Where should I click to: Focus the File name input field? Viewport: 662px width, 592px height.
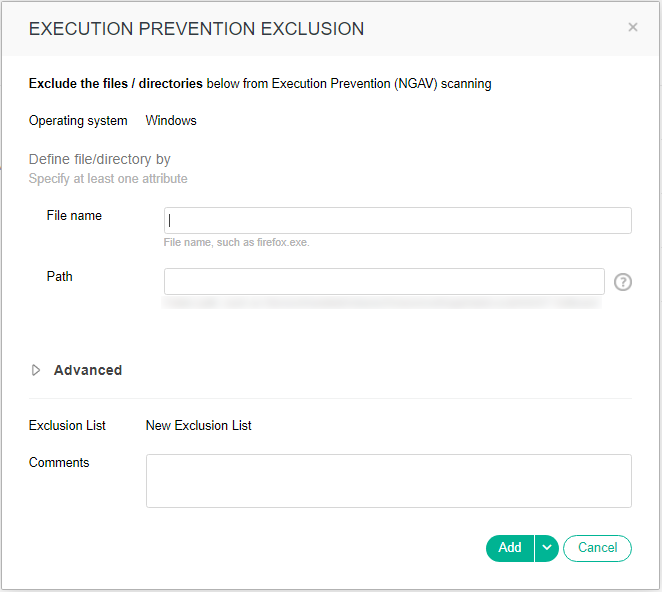coord(397,220)
